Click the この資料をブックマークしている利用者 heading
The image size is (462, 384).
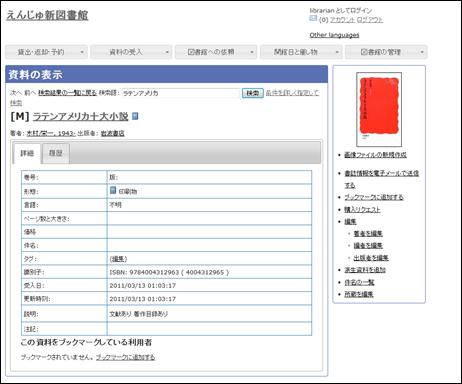click(x=86, y=342)
